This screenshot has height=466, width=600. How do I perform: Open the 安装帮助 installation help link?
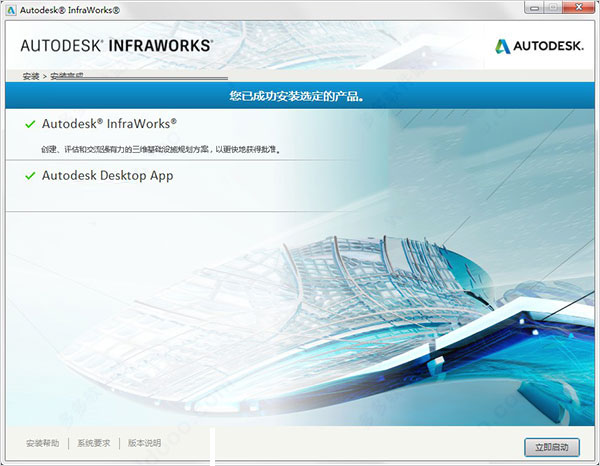[x=42, y=443]
